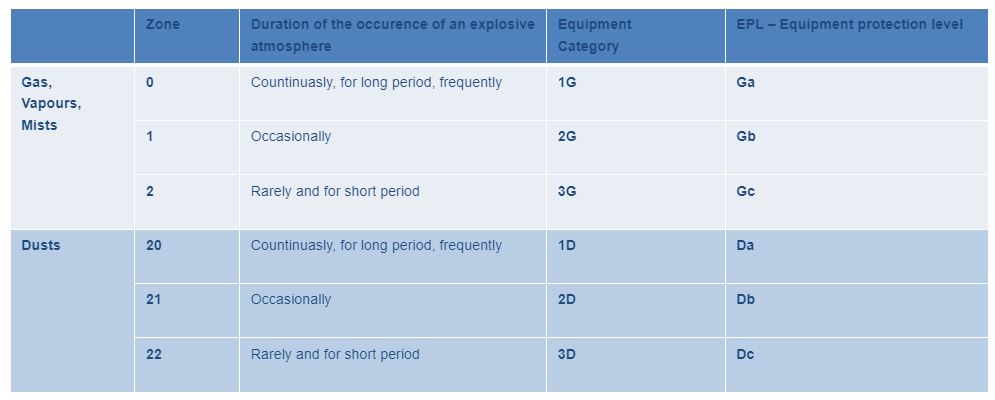Select the Db protection level cell
This screenshot has width=995, height=400.
tap(745, 299)
